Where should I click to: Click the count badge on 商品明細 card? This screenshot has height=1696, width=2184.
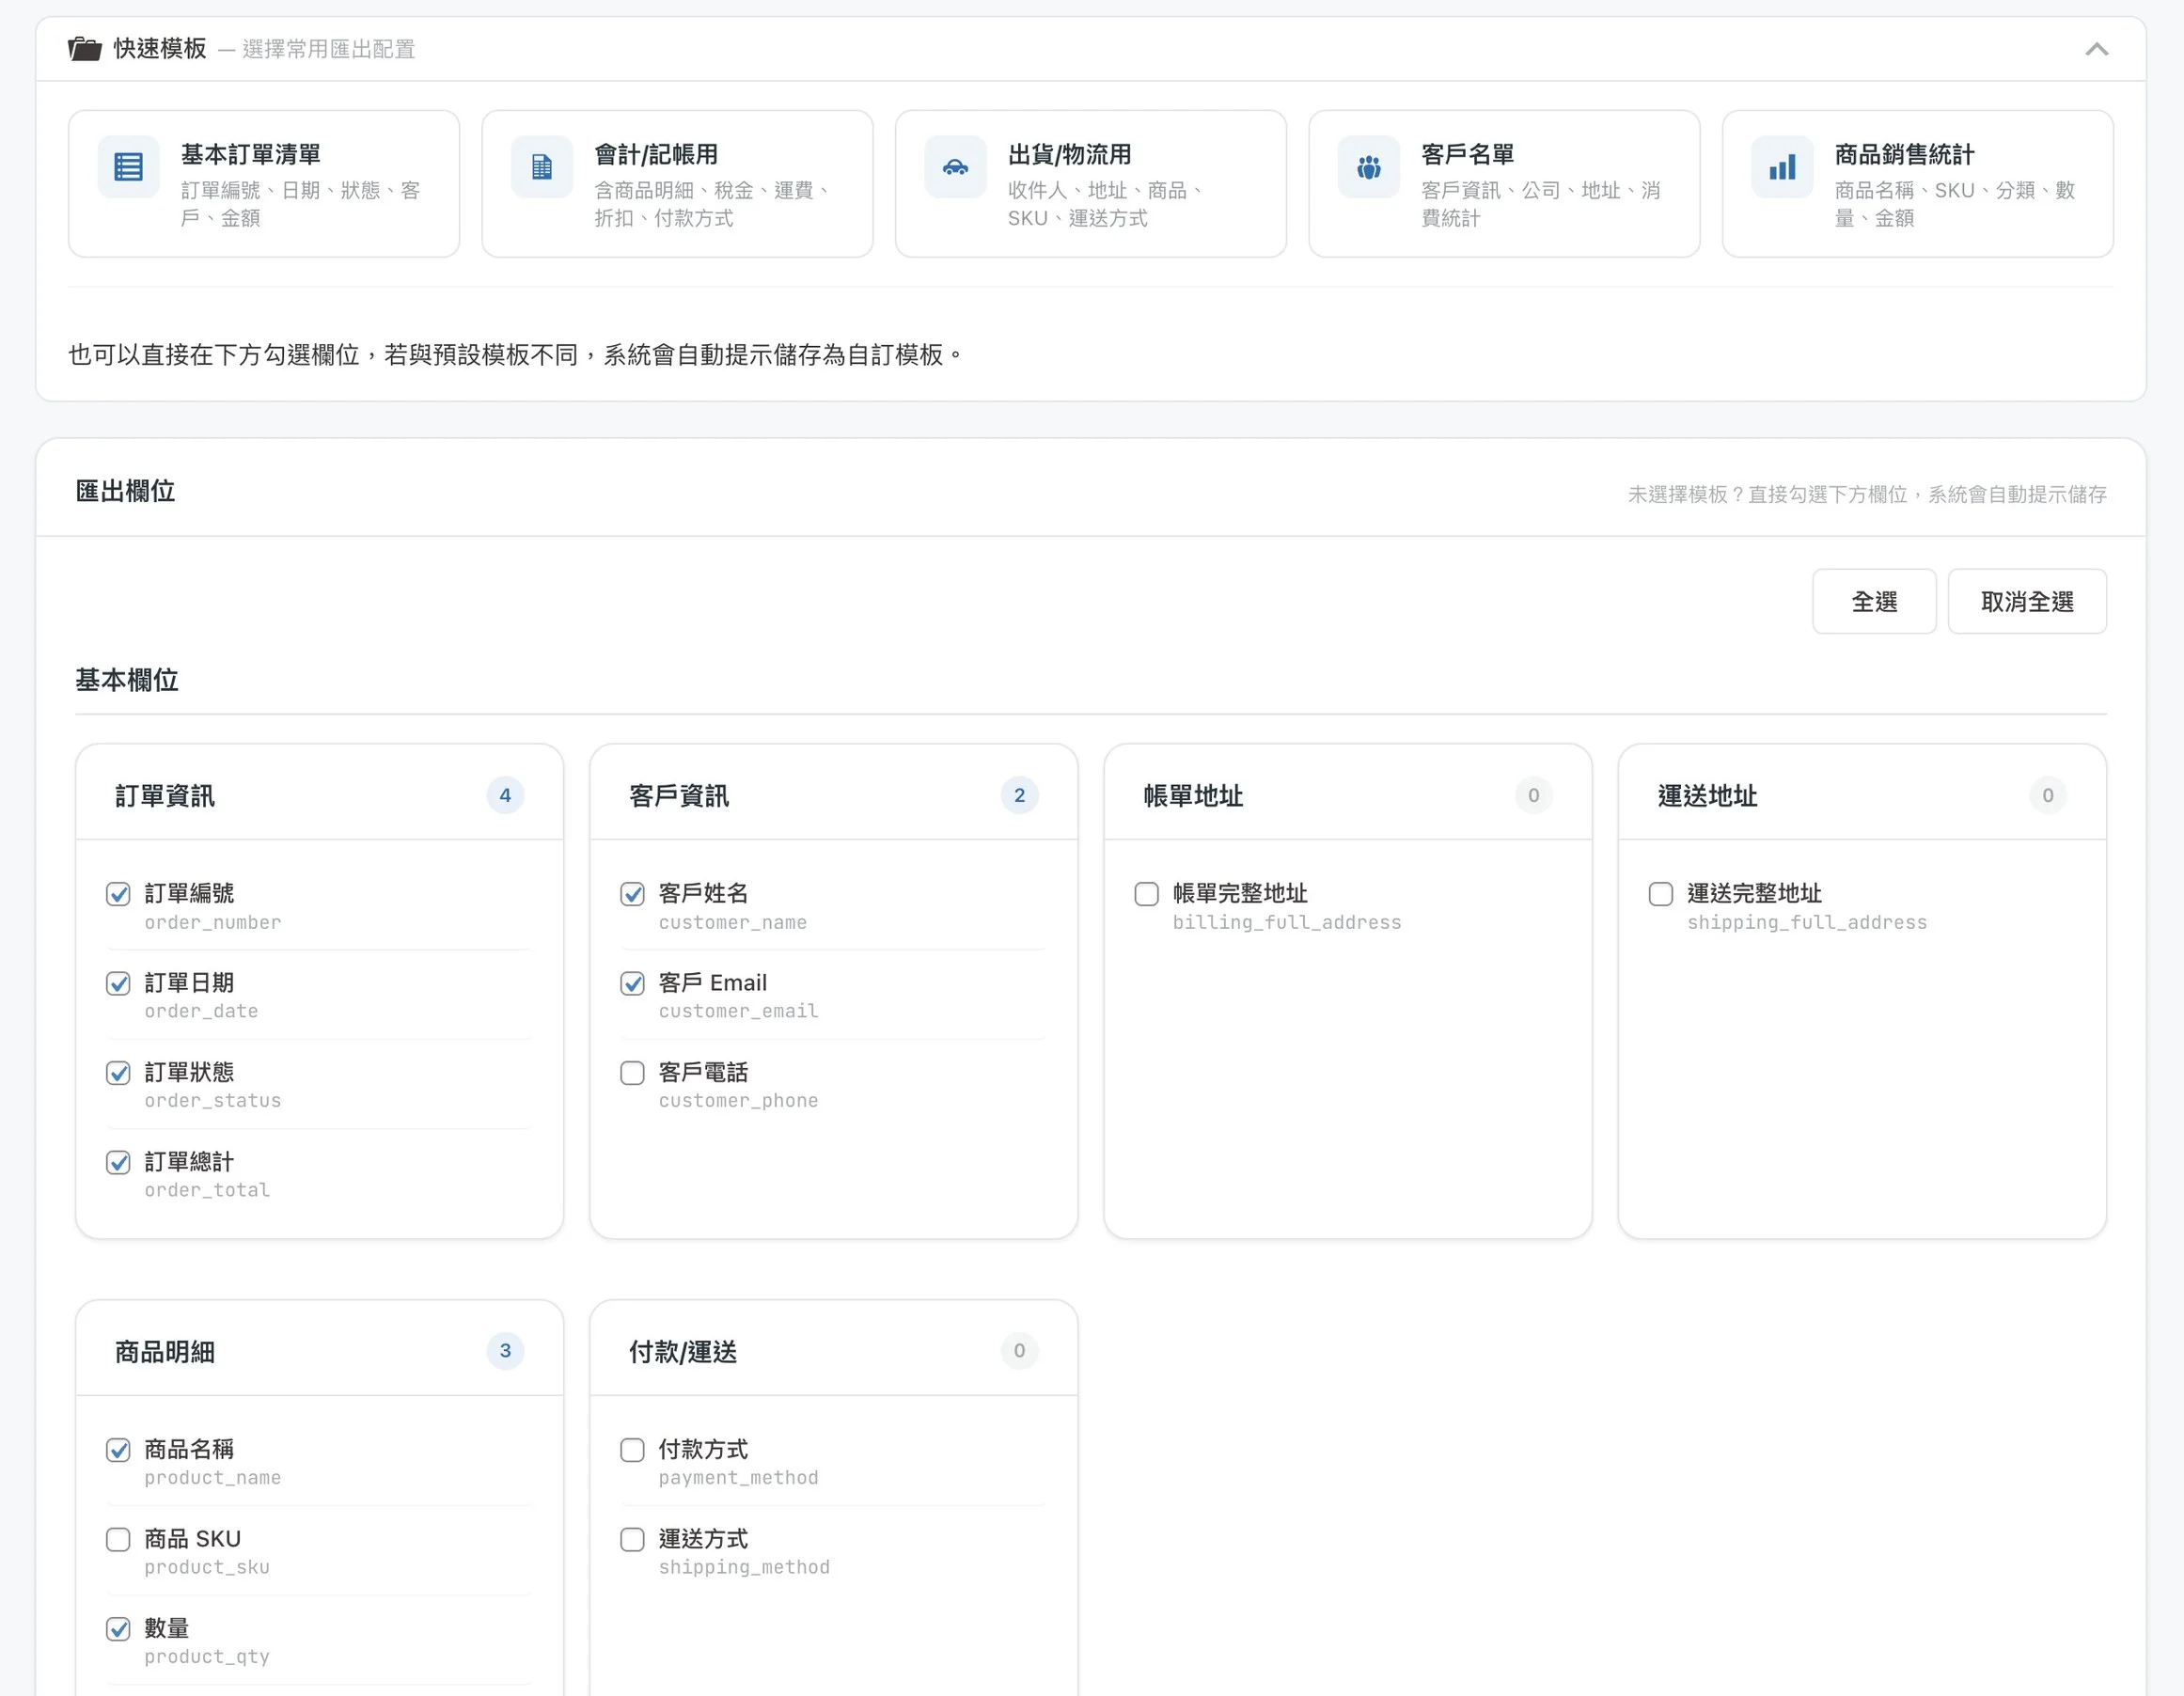click(x=505, y=1351)
